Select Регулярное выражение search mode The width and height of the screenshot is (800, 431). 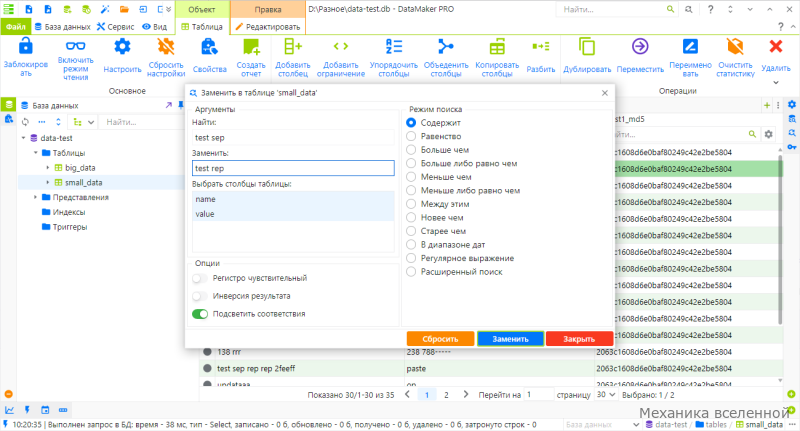click(x=411, y=258)
